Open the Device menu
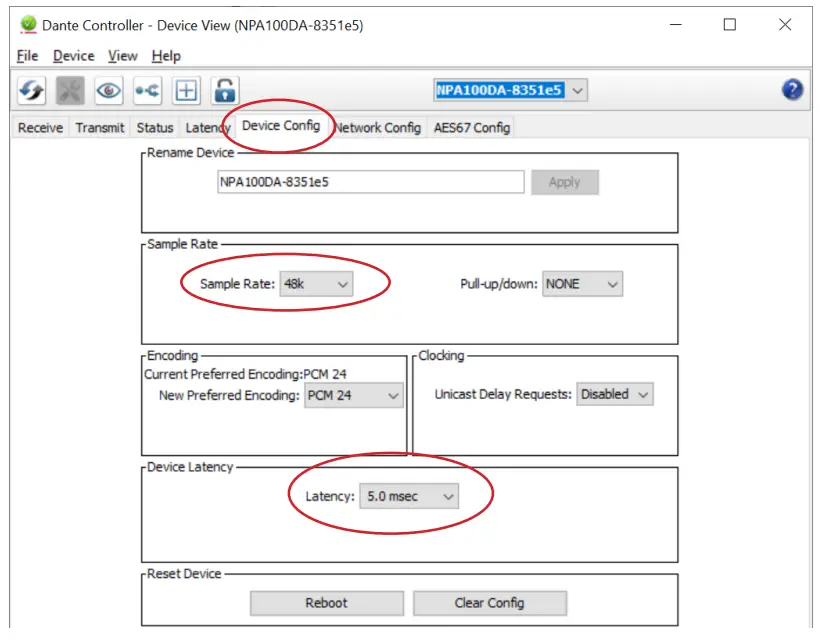The width and height of the screenshot is (820, 642). click(x=74, y=56)
